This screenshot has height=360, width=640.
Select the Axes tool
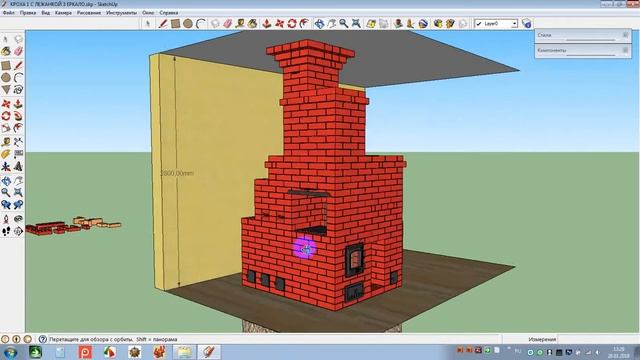(x=6, y=167)
